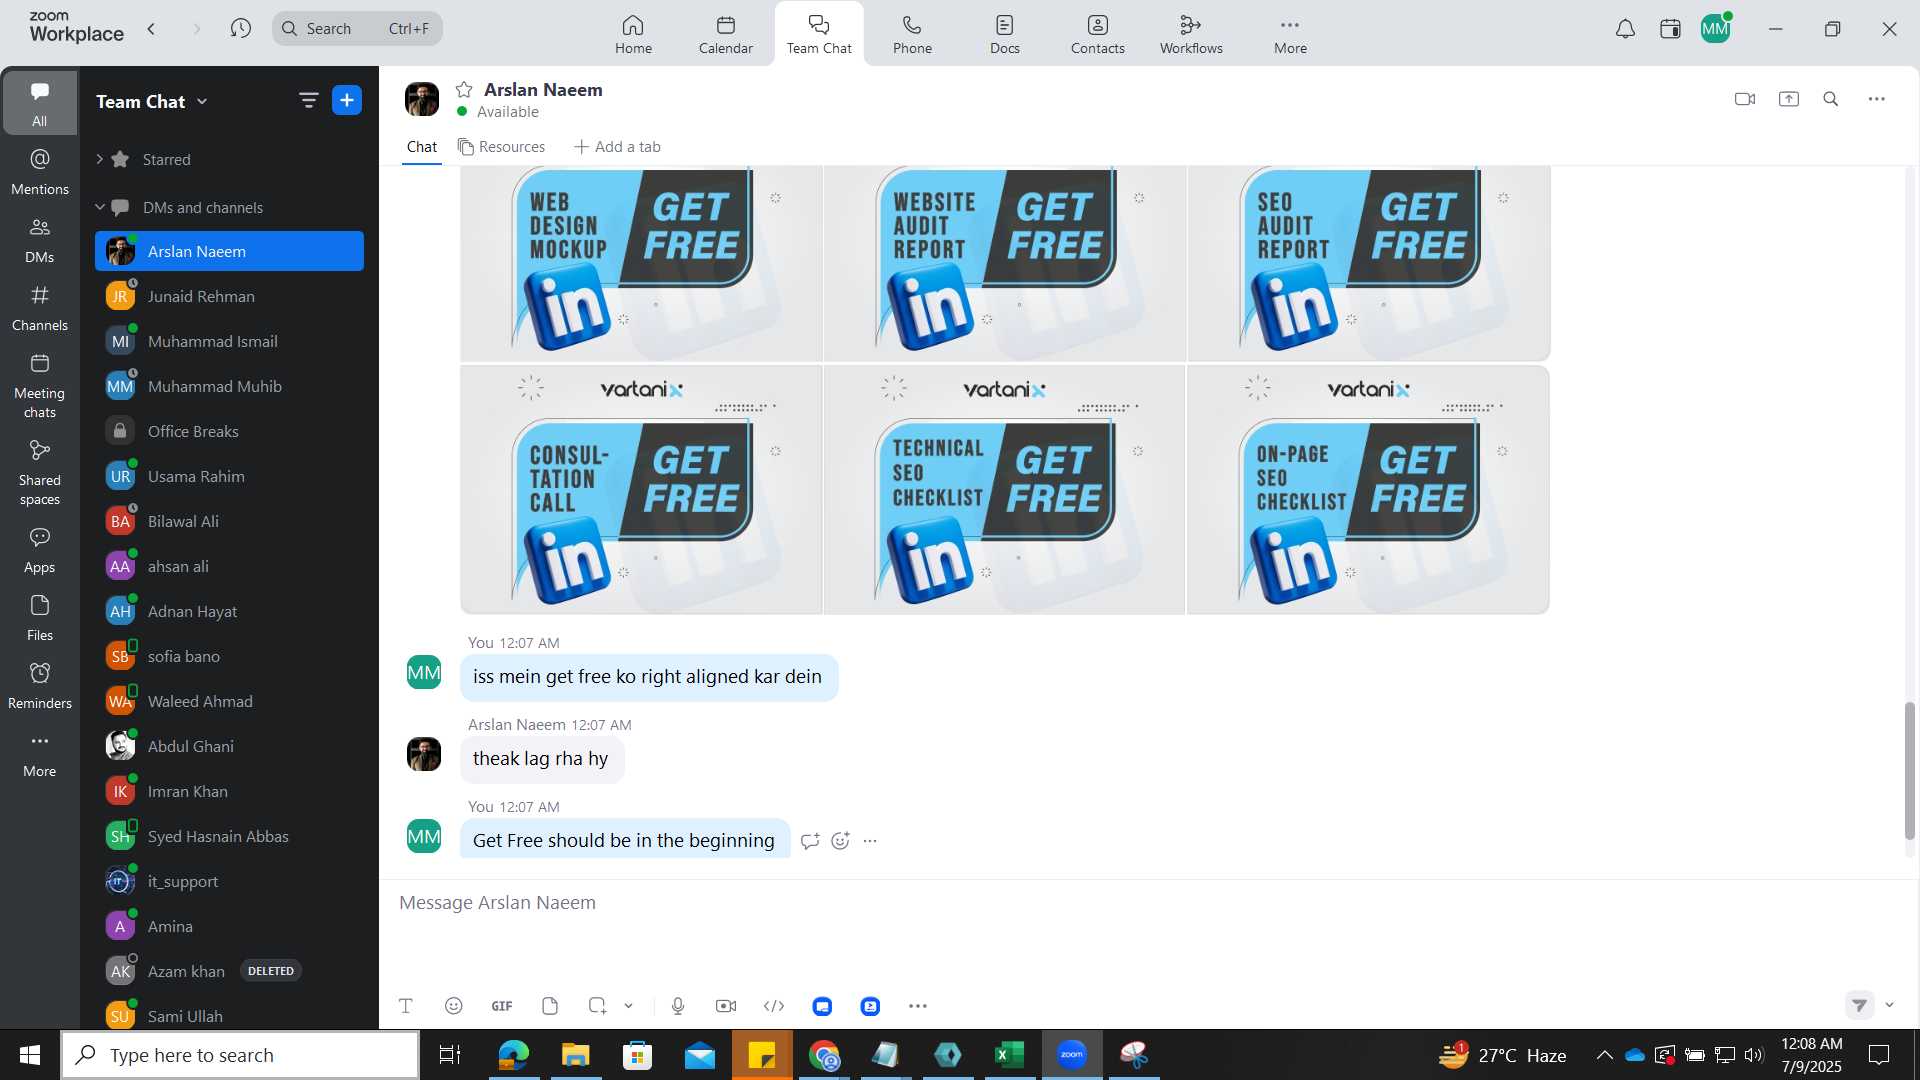Open the GIF picker
1920x1080 pixels.
click(x=502, y=1006)
